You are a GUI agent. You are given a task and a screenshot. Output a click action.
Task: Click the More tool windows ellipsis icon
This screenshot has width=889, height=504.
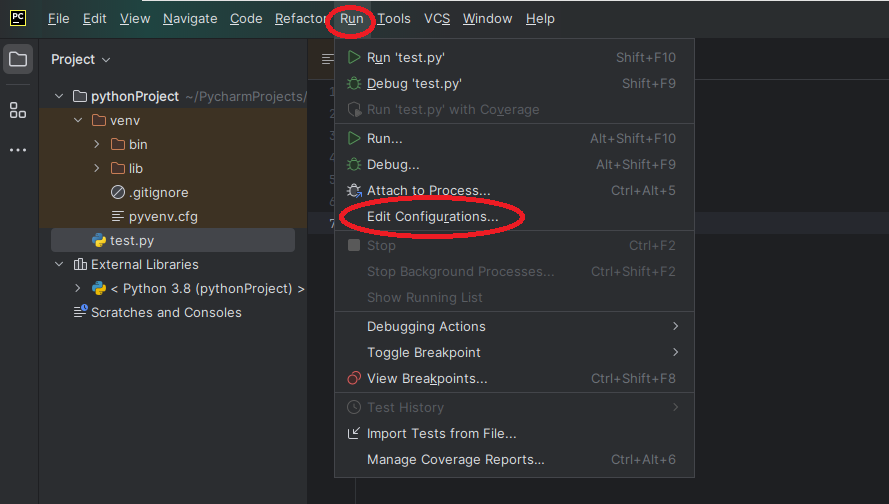tap(18, 150)
